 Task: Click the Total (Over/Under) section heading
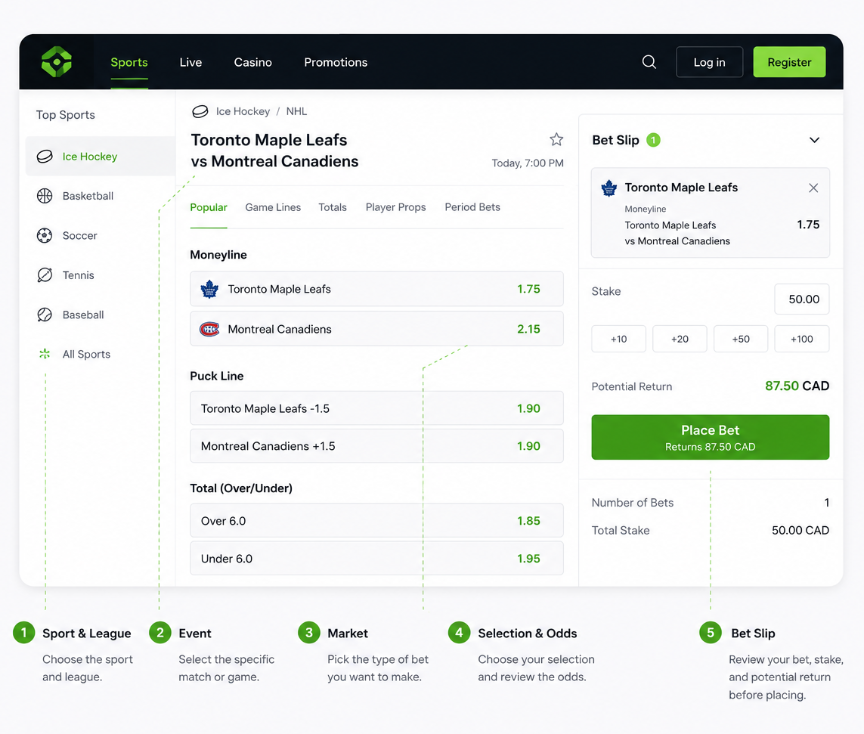coord(241,488)
